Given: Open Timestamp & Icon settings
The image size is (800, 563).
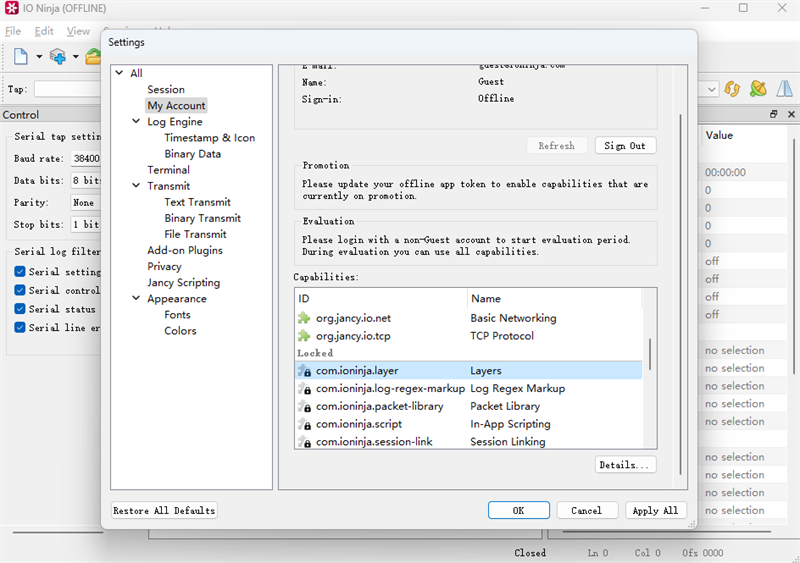Looking at the screenshot, I should pos(209,138).
